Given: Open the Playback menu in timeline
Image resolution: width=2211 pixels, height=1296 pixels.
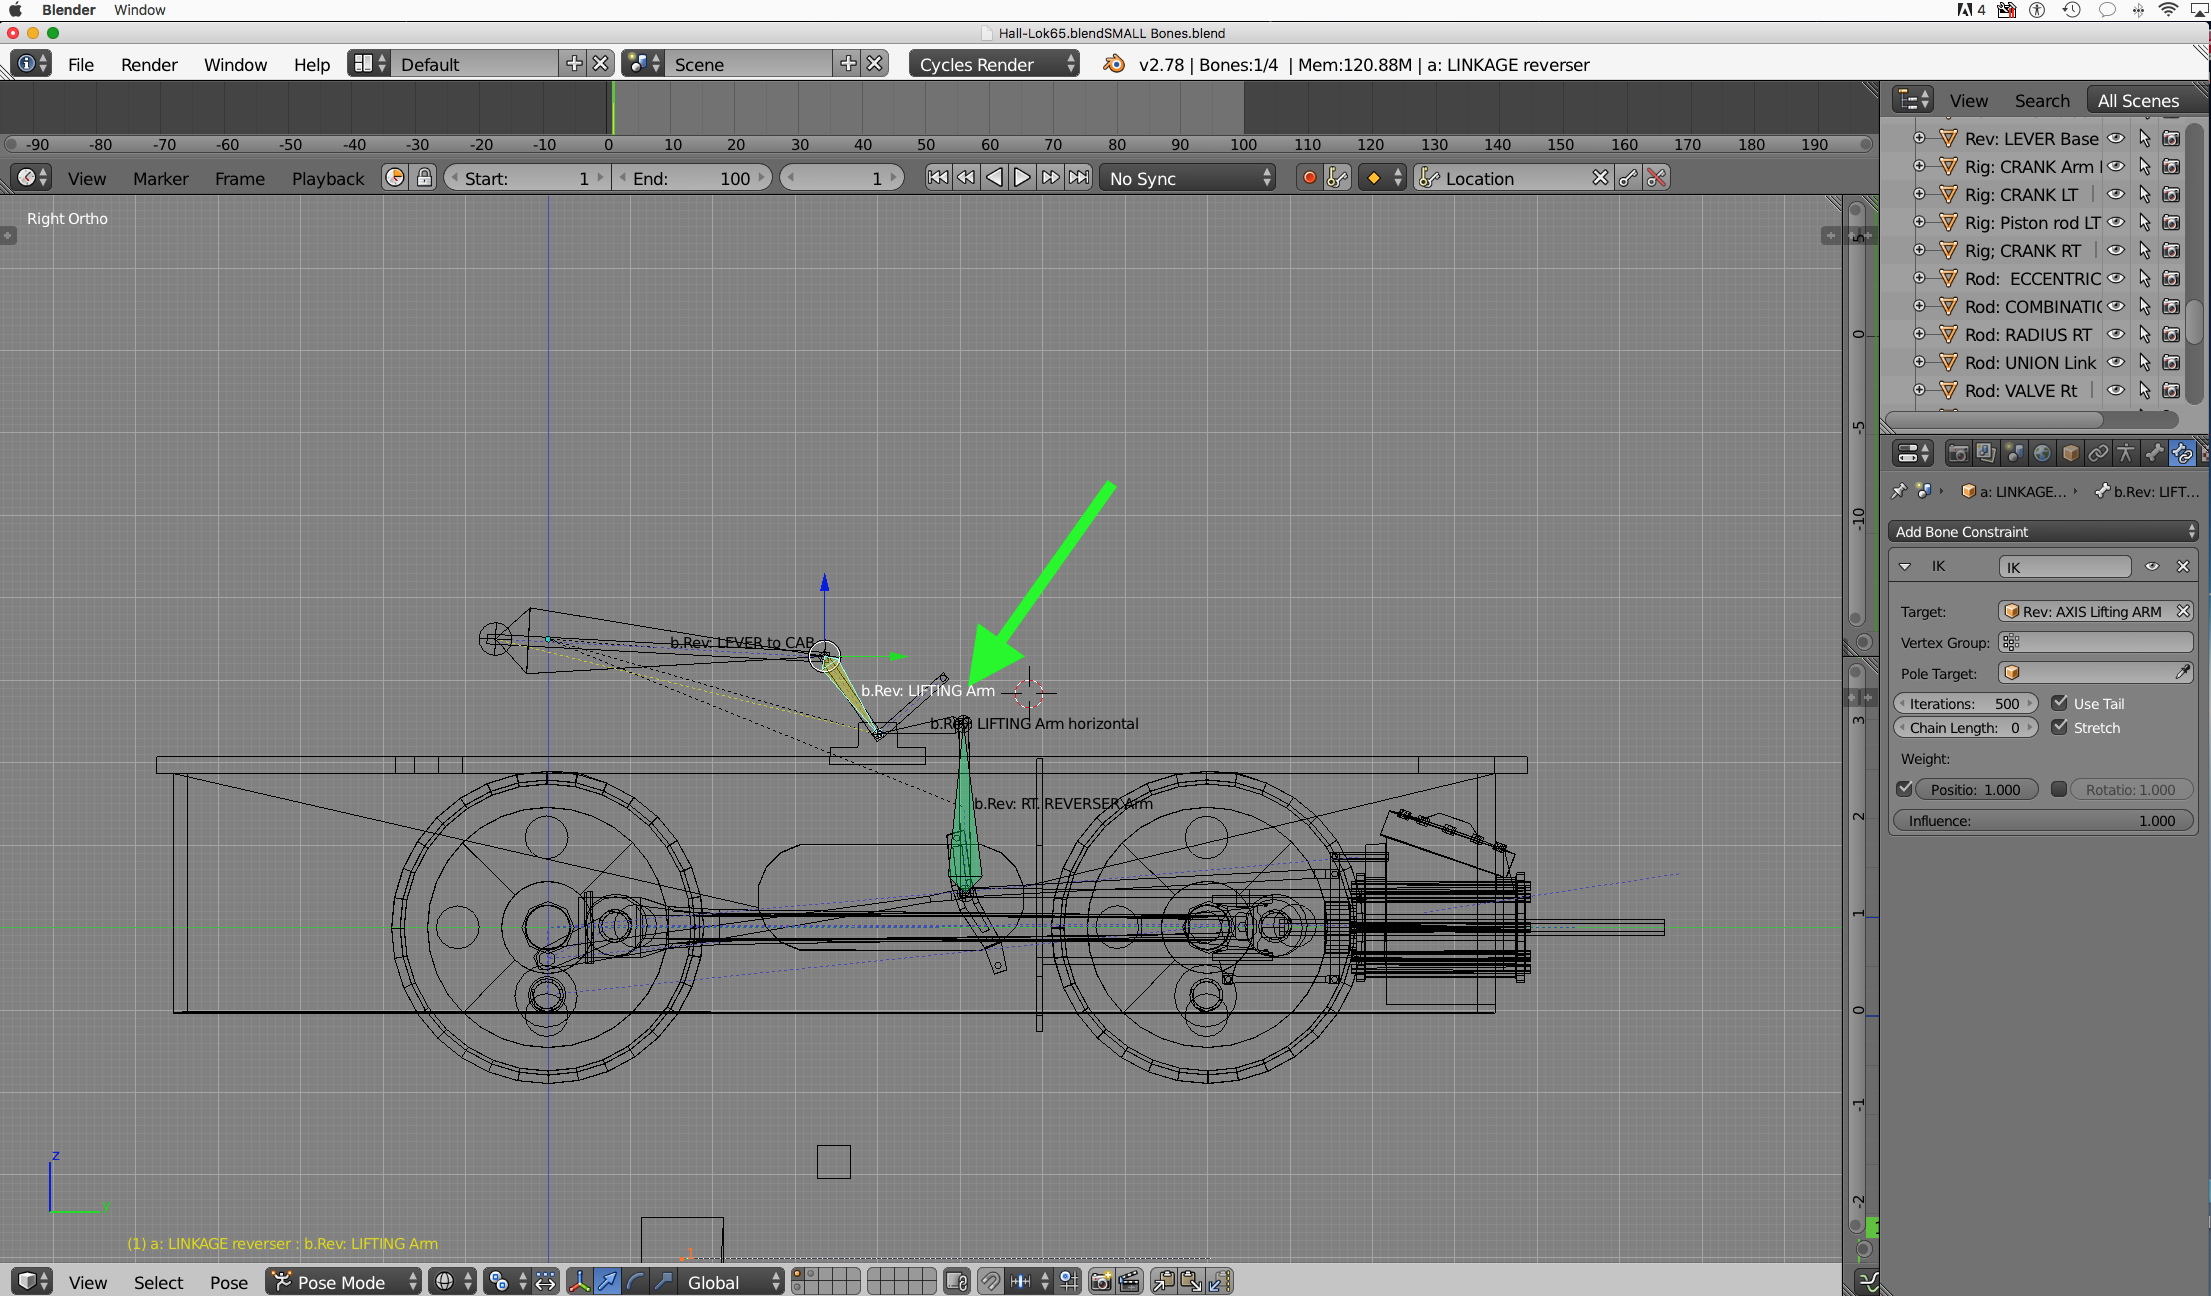Looking at the screenshot, I should [328, 178].
